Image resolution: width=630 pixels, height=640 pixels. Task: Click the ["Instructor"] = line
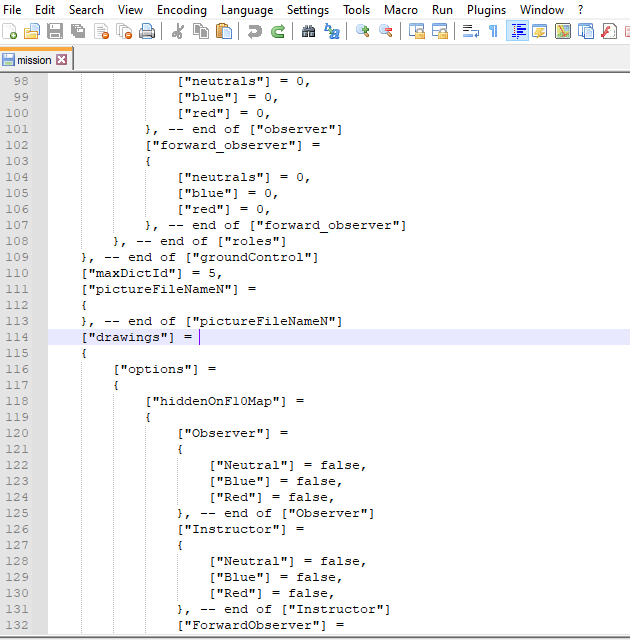pos(240,529)
